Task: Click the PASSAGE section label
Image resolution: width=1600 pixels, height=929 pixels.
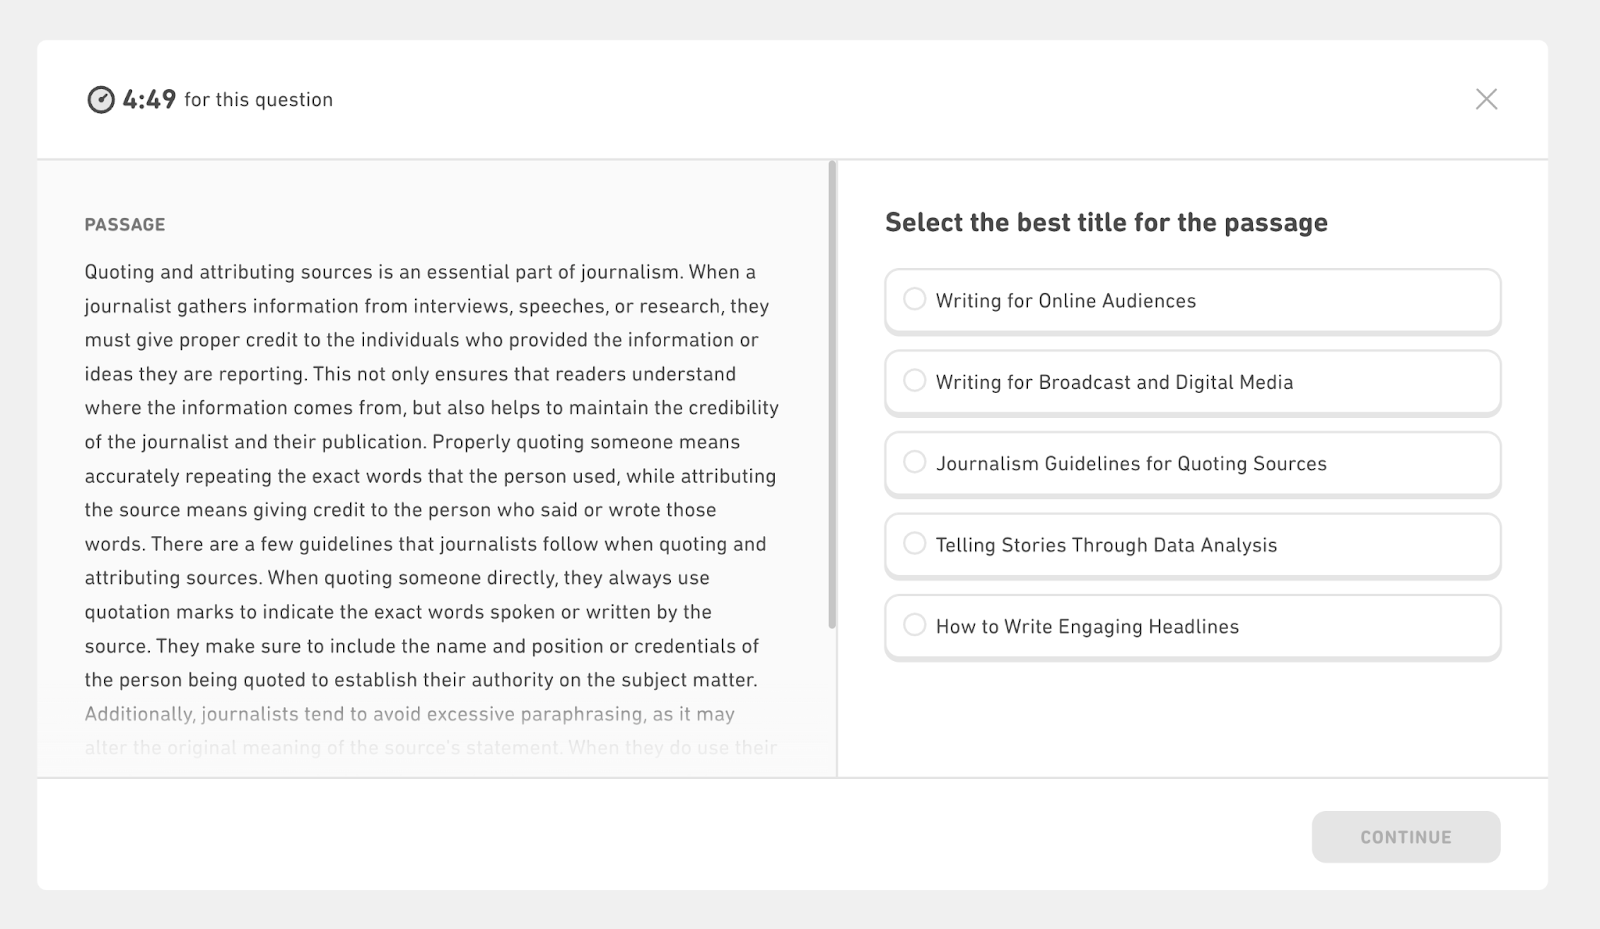Action: click(x=125, y=225)
